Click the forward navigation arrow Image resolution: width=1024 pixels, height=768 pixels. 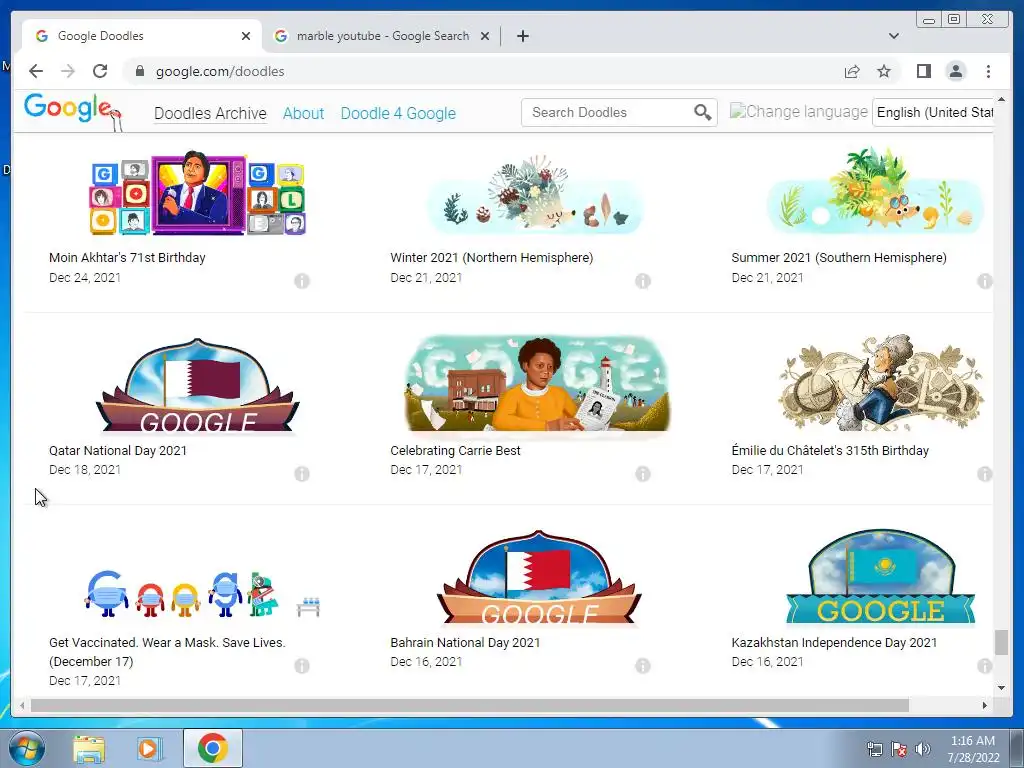68,71
